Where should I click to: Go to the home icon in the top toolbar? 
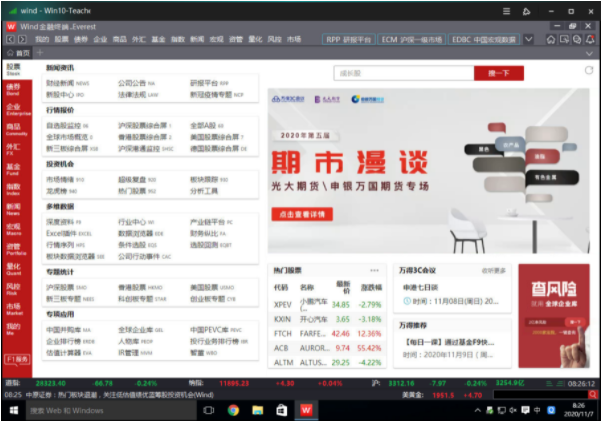pyautogui.click(x=550, y=39)
